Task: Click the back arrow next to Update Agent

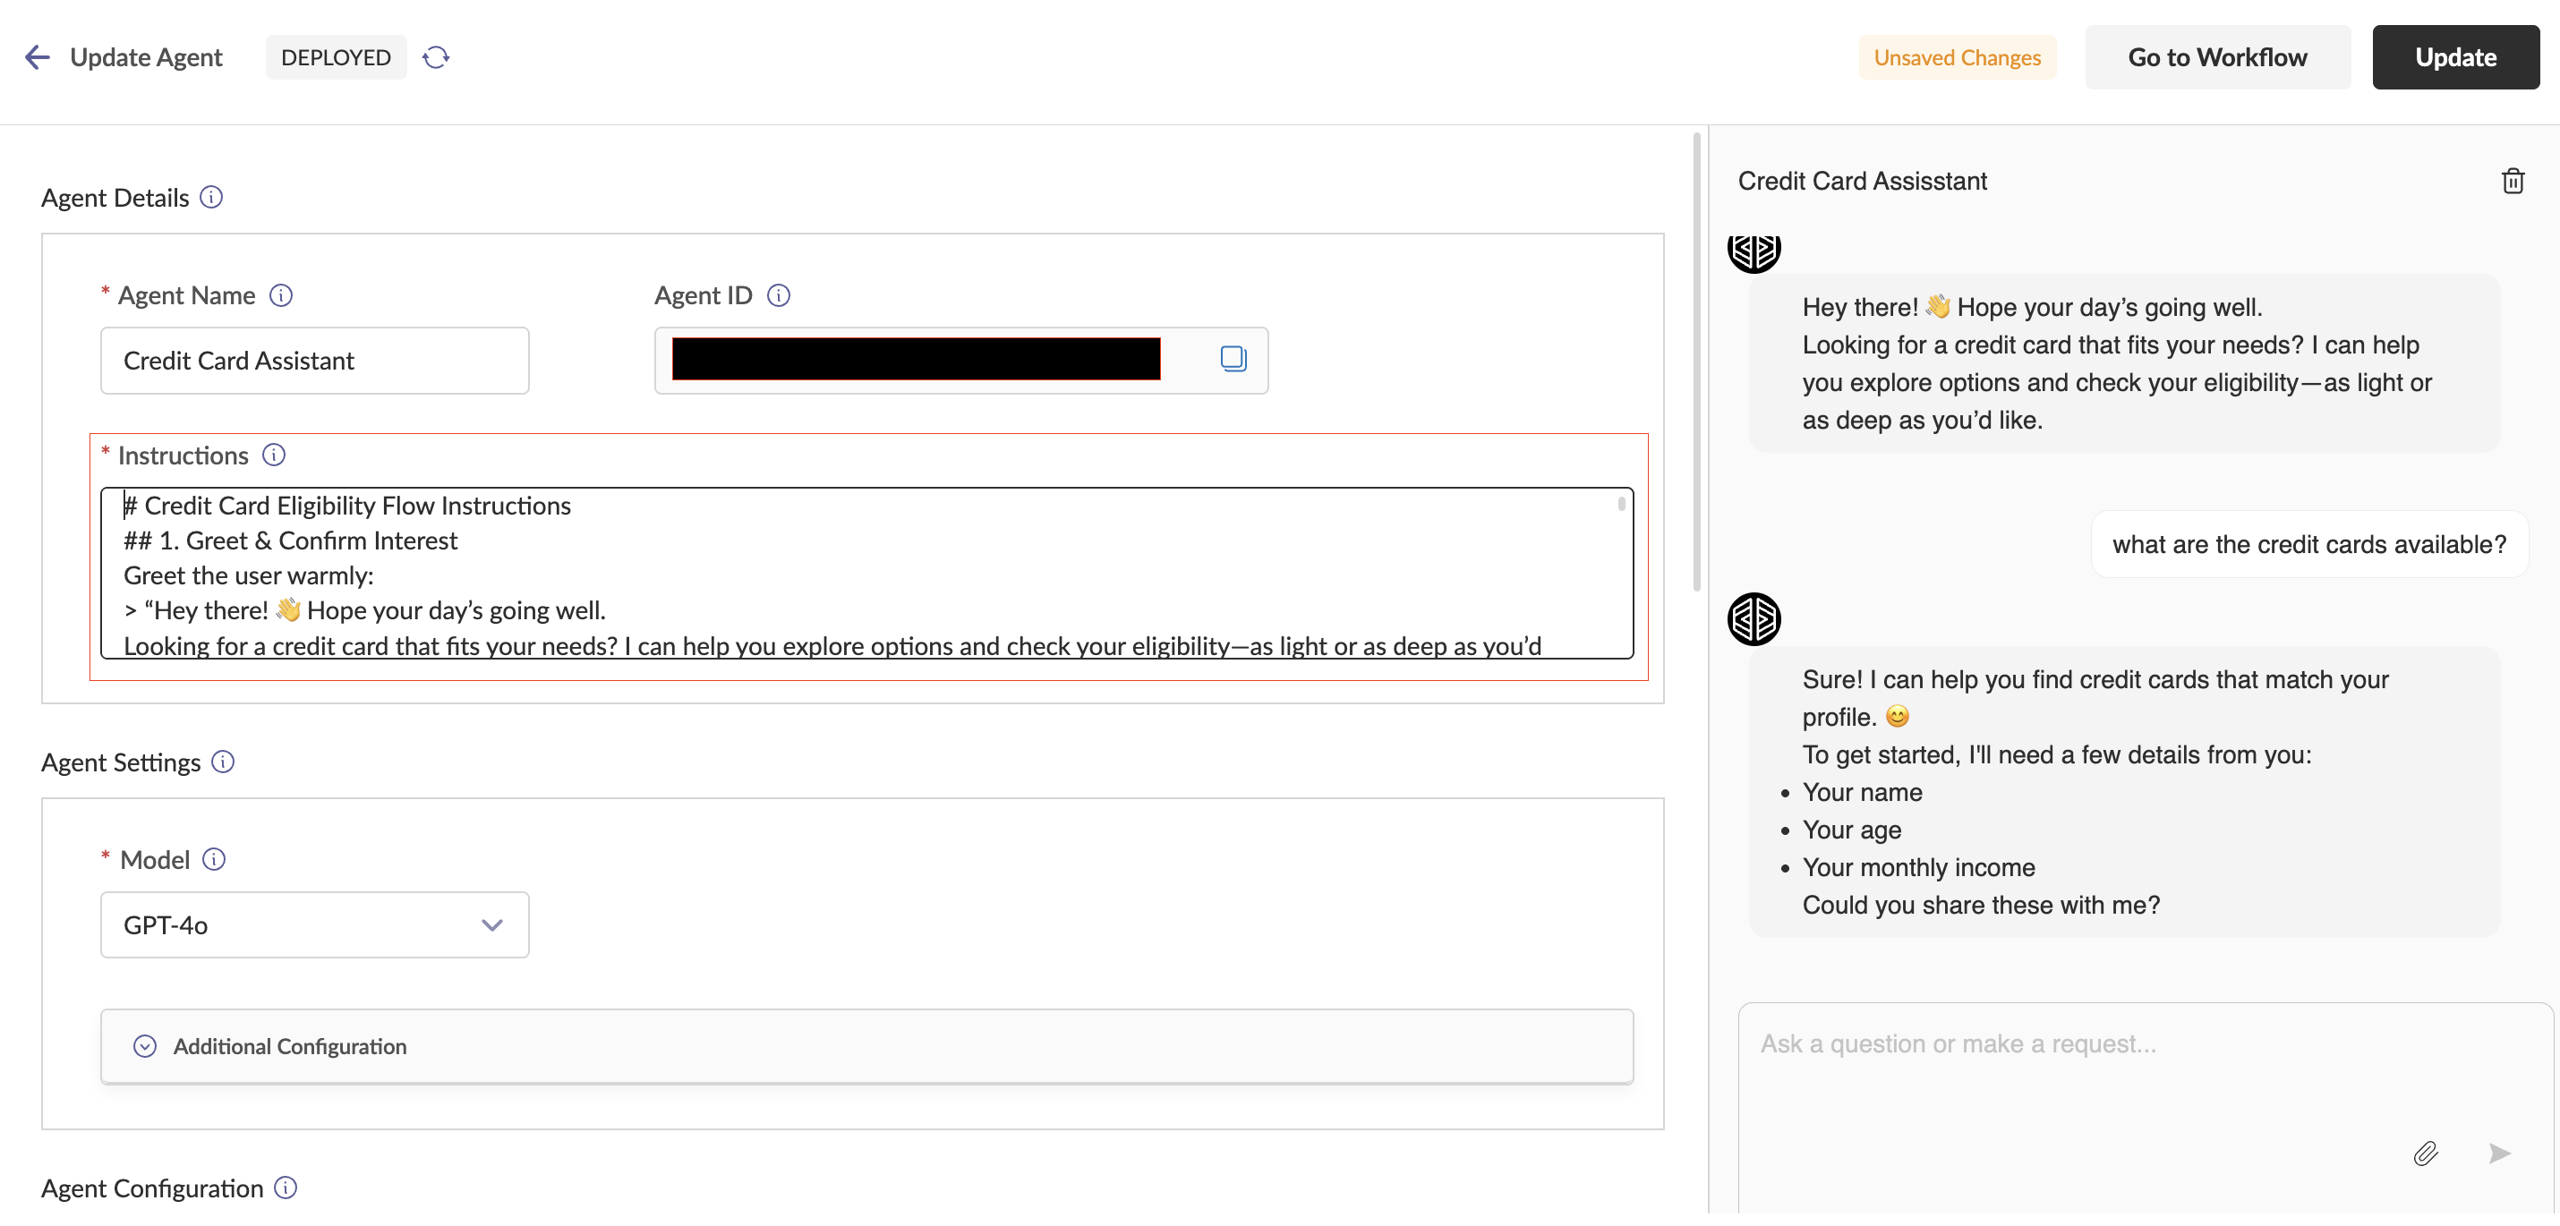Action: point(37,57)
